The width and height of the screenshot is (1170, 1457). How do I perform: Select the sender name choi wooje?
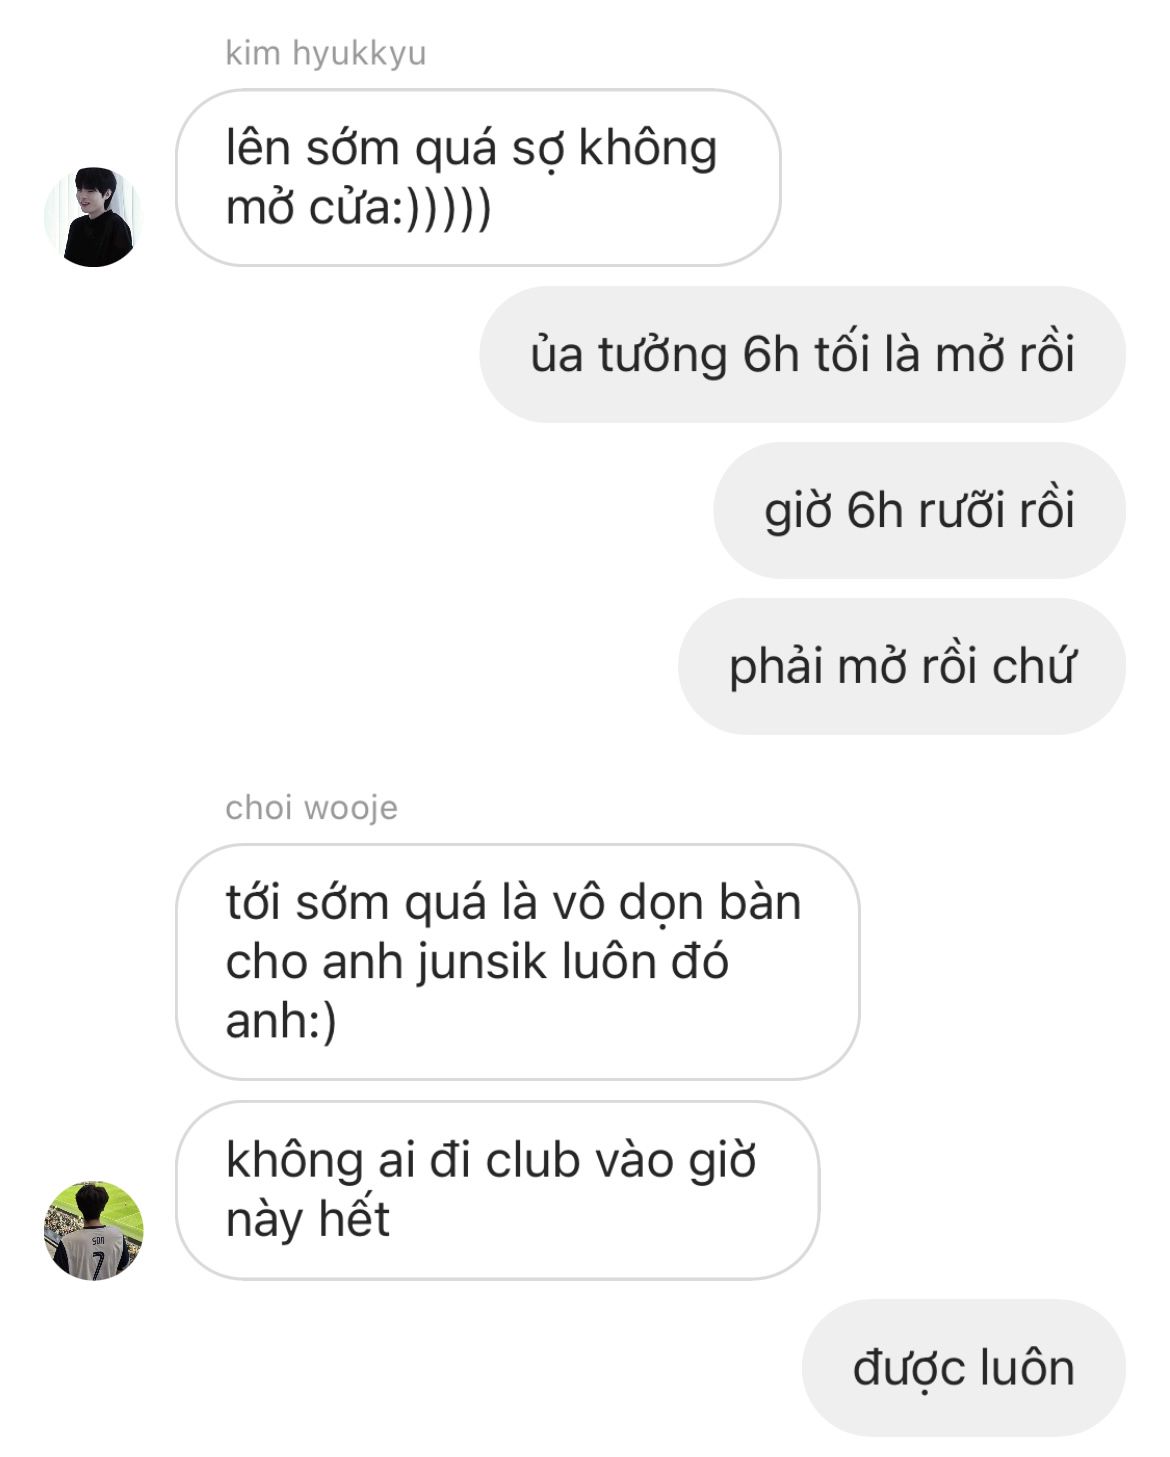click(311, 807)
